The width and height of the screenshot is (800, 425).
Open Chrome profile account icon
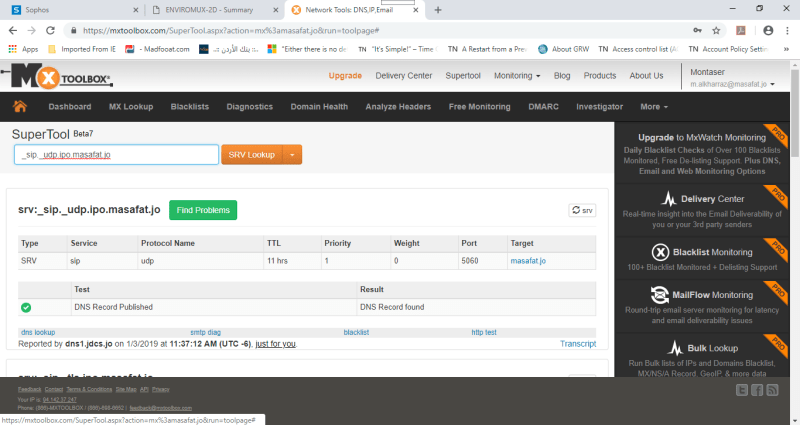pyautogui.click(x=768, y=31)
